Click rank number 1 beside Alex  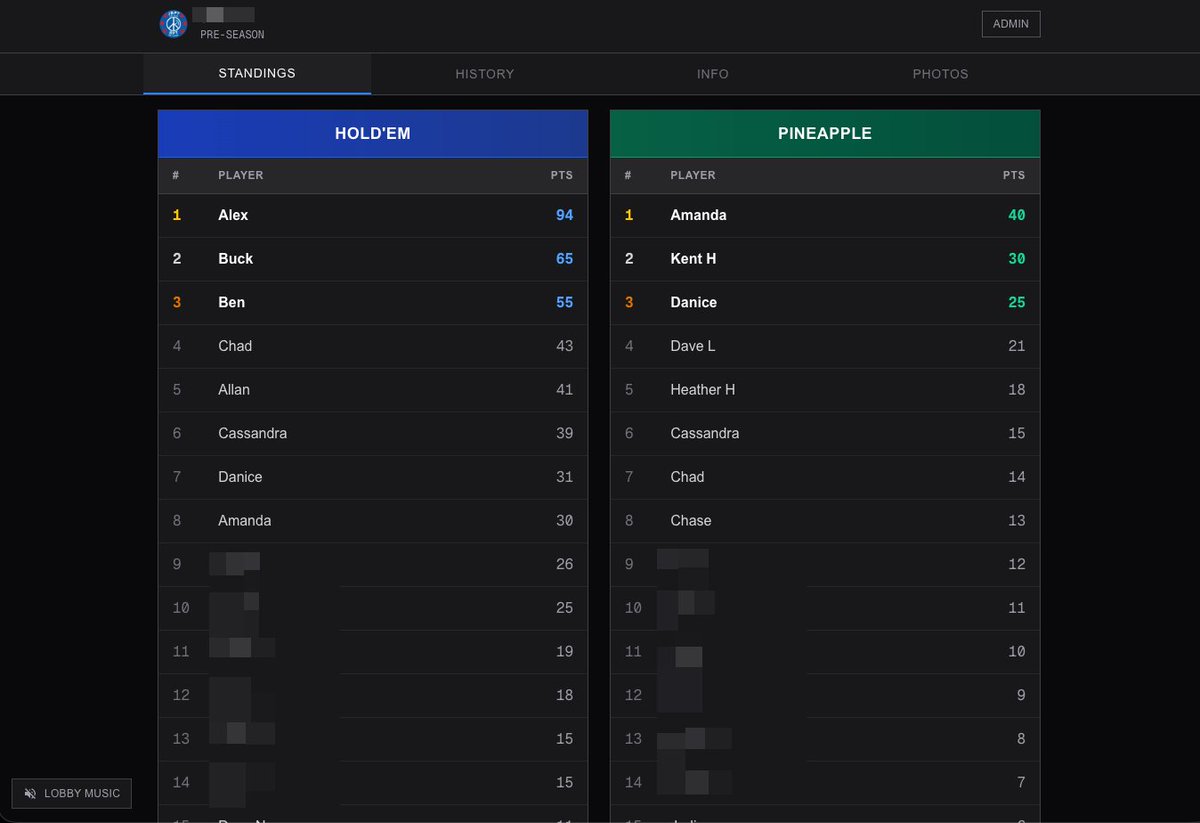[x=177, y=215]
